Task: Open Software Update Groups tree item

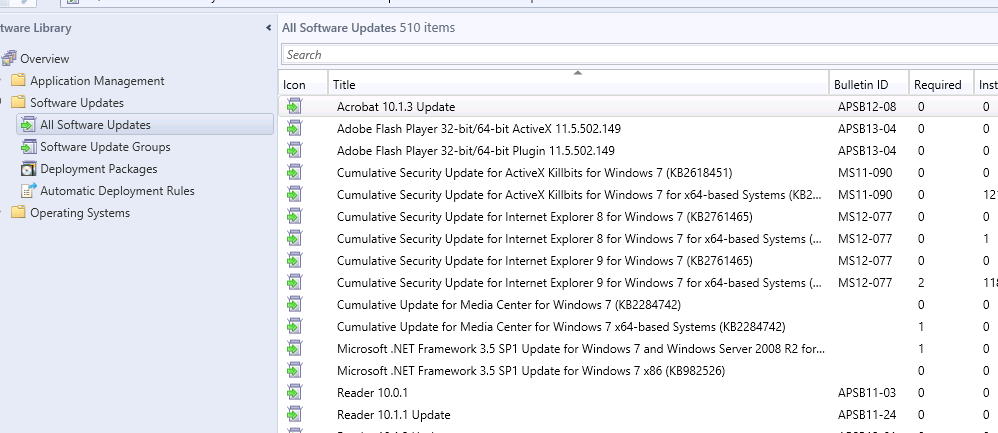Action: tap(106, 146)
